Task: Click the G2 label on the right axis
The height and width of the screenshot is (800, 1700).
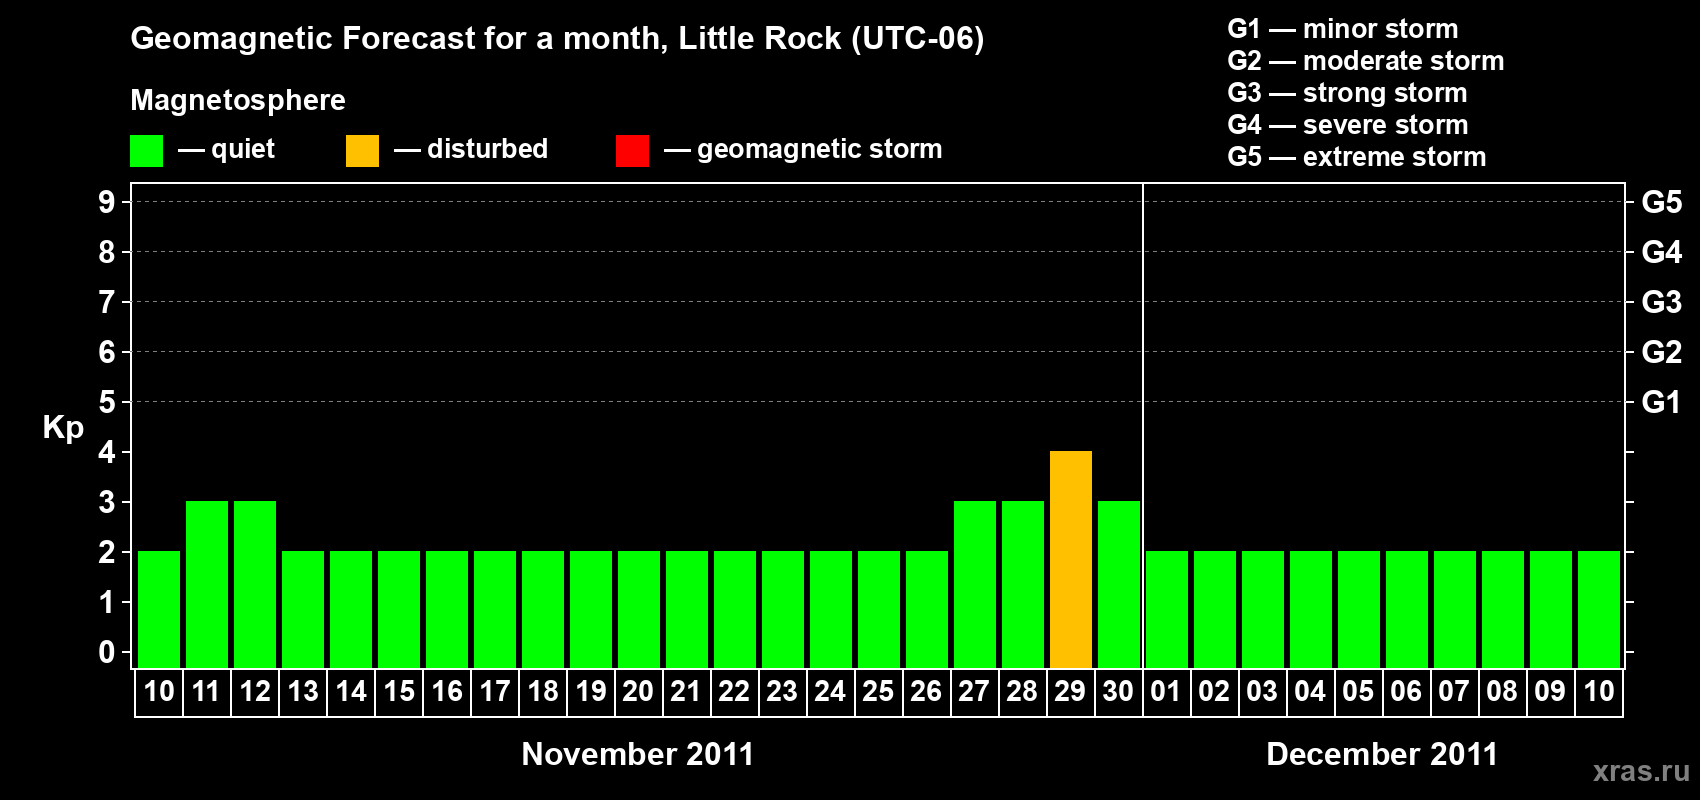Action: [x=1662, y=352]
